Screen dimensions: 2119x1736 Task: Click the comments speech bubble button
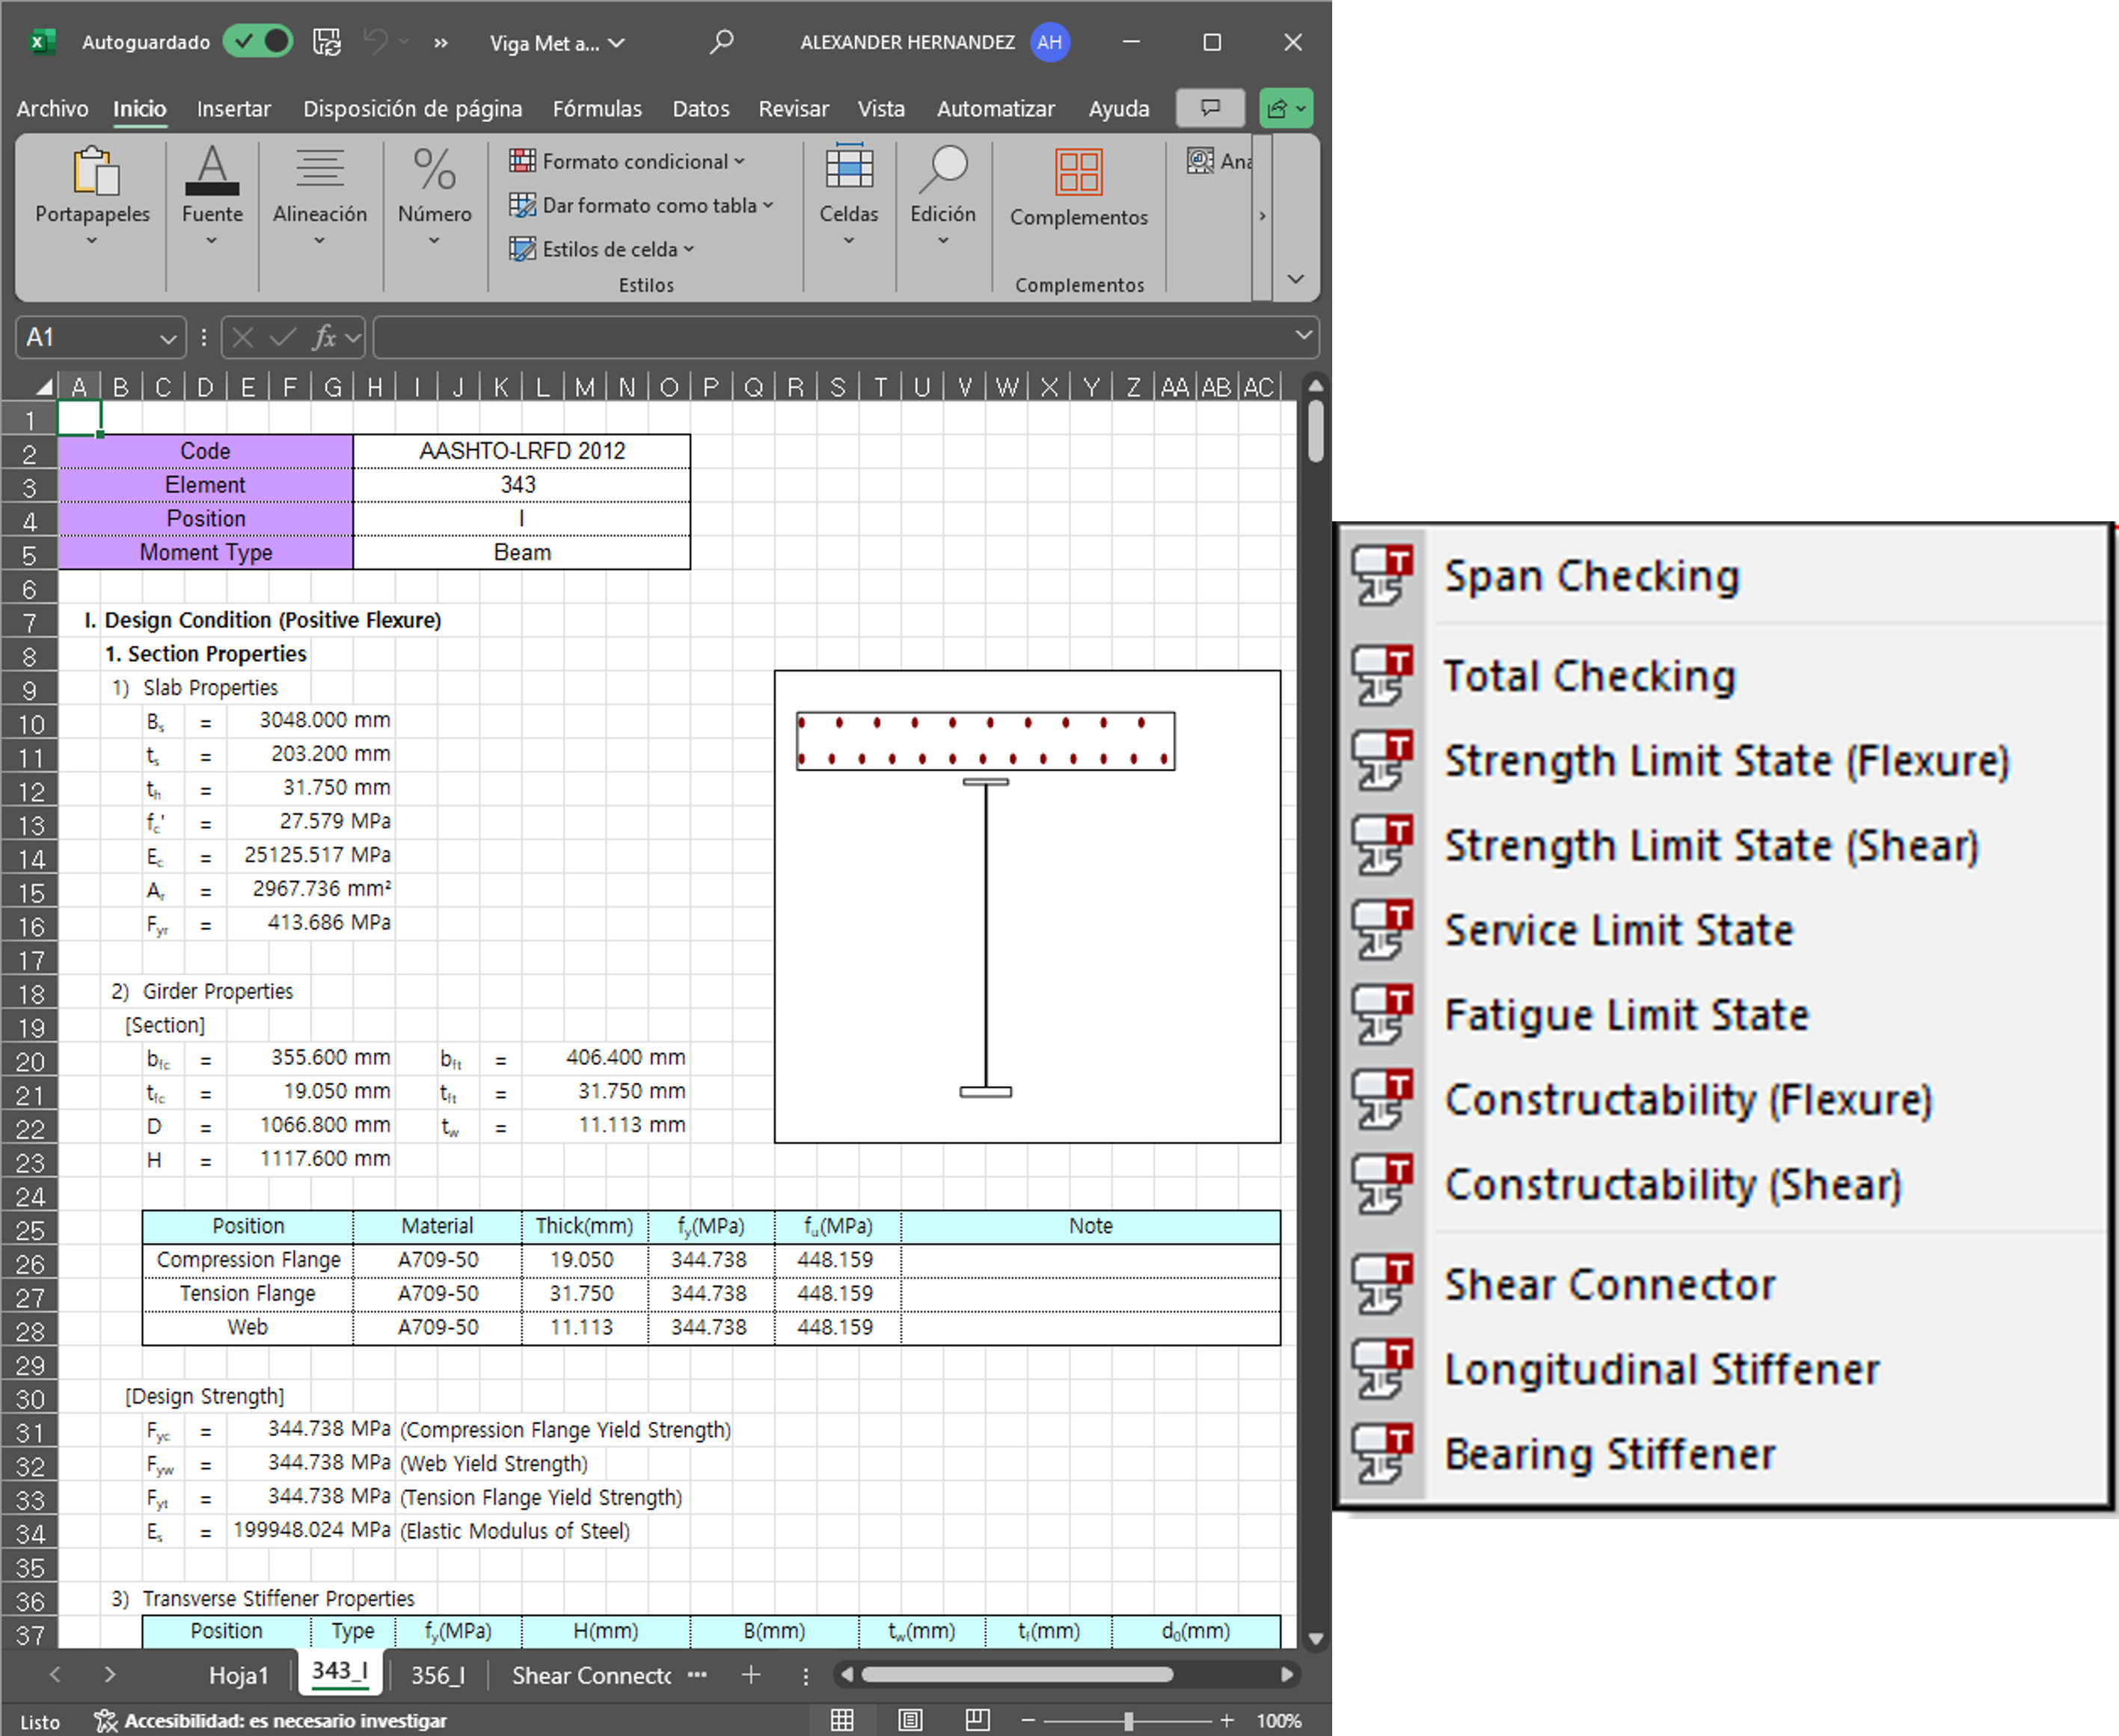tap(1210, 108)
